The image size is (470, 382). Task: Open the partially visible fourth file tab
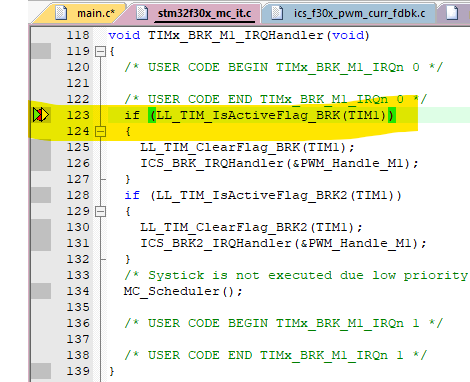pos(453,13)
